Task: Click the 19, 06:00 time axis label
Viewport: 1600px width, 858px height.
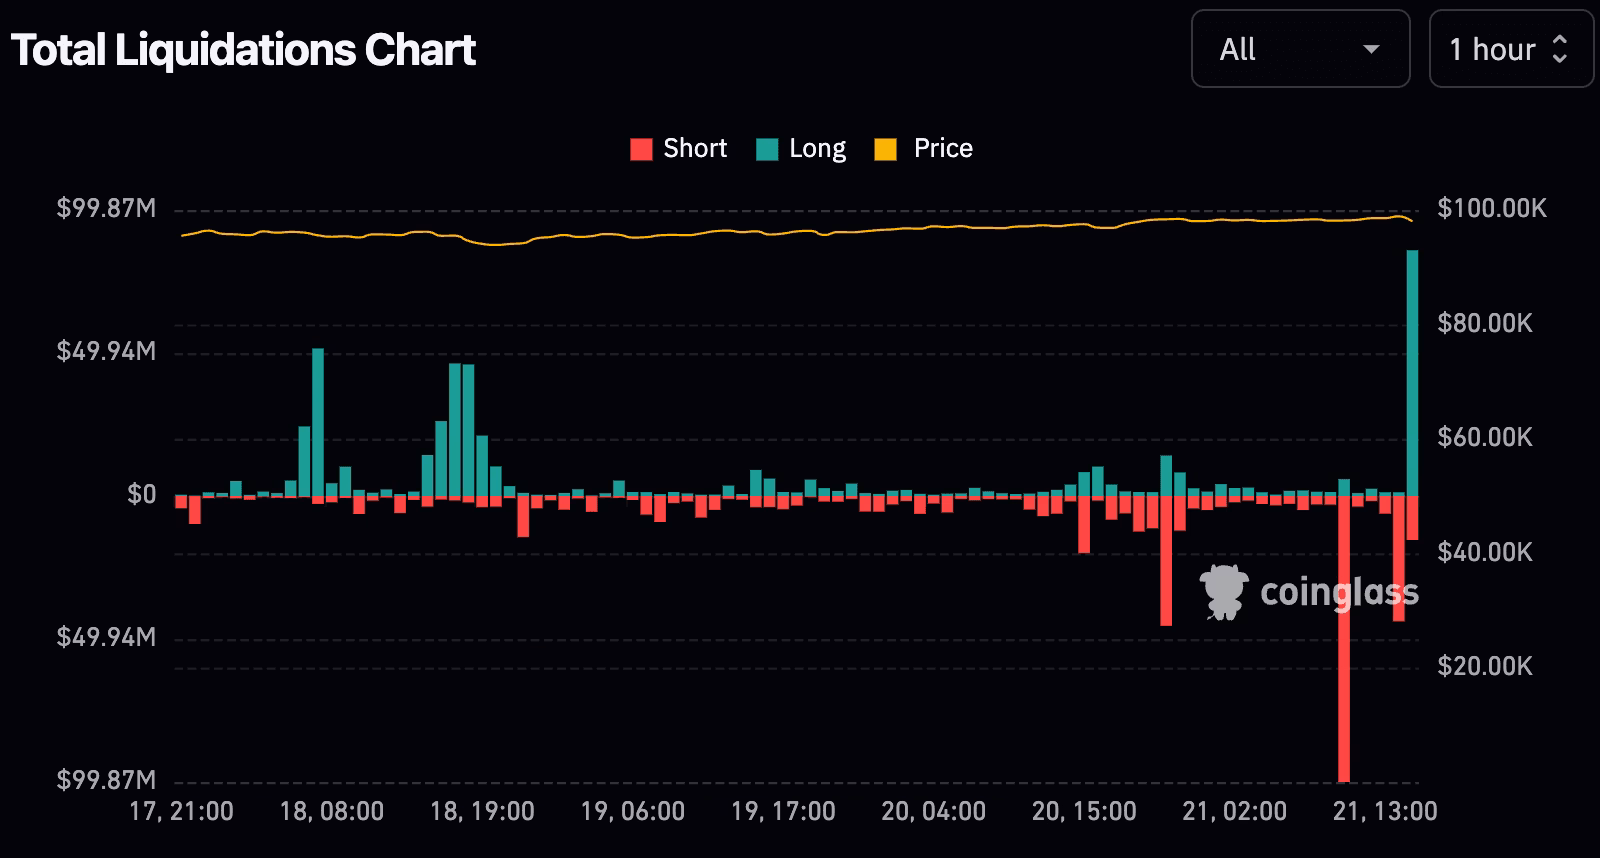Action: pos(633,811)
